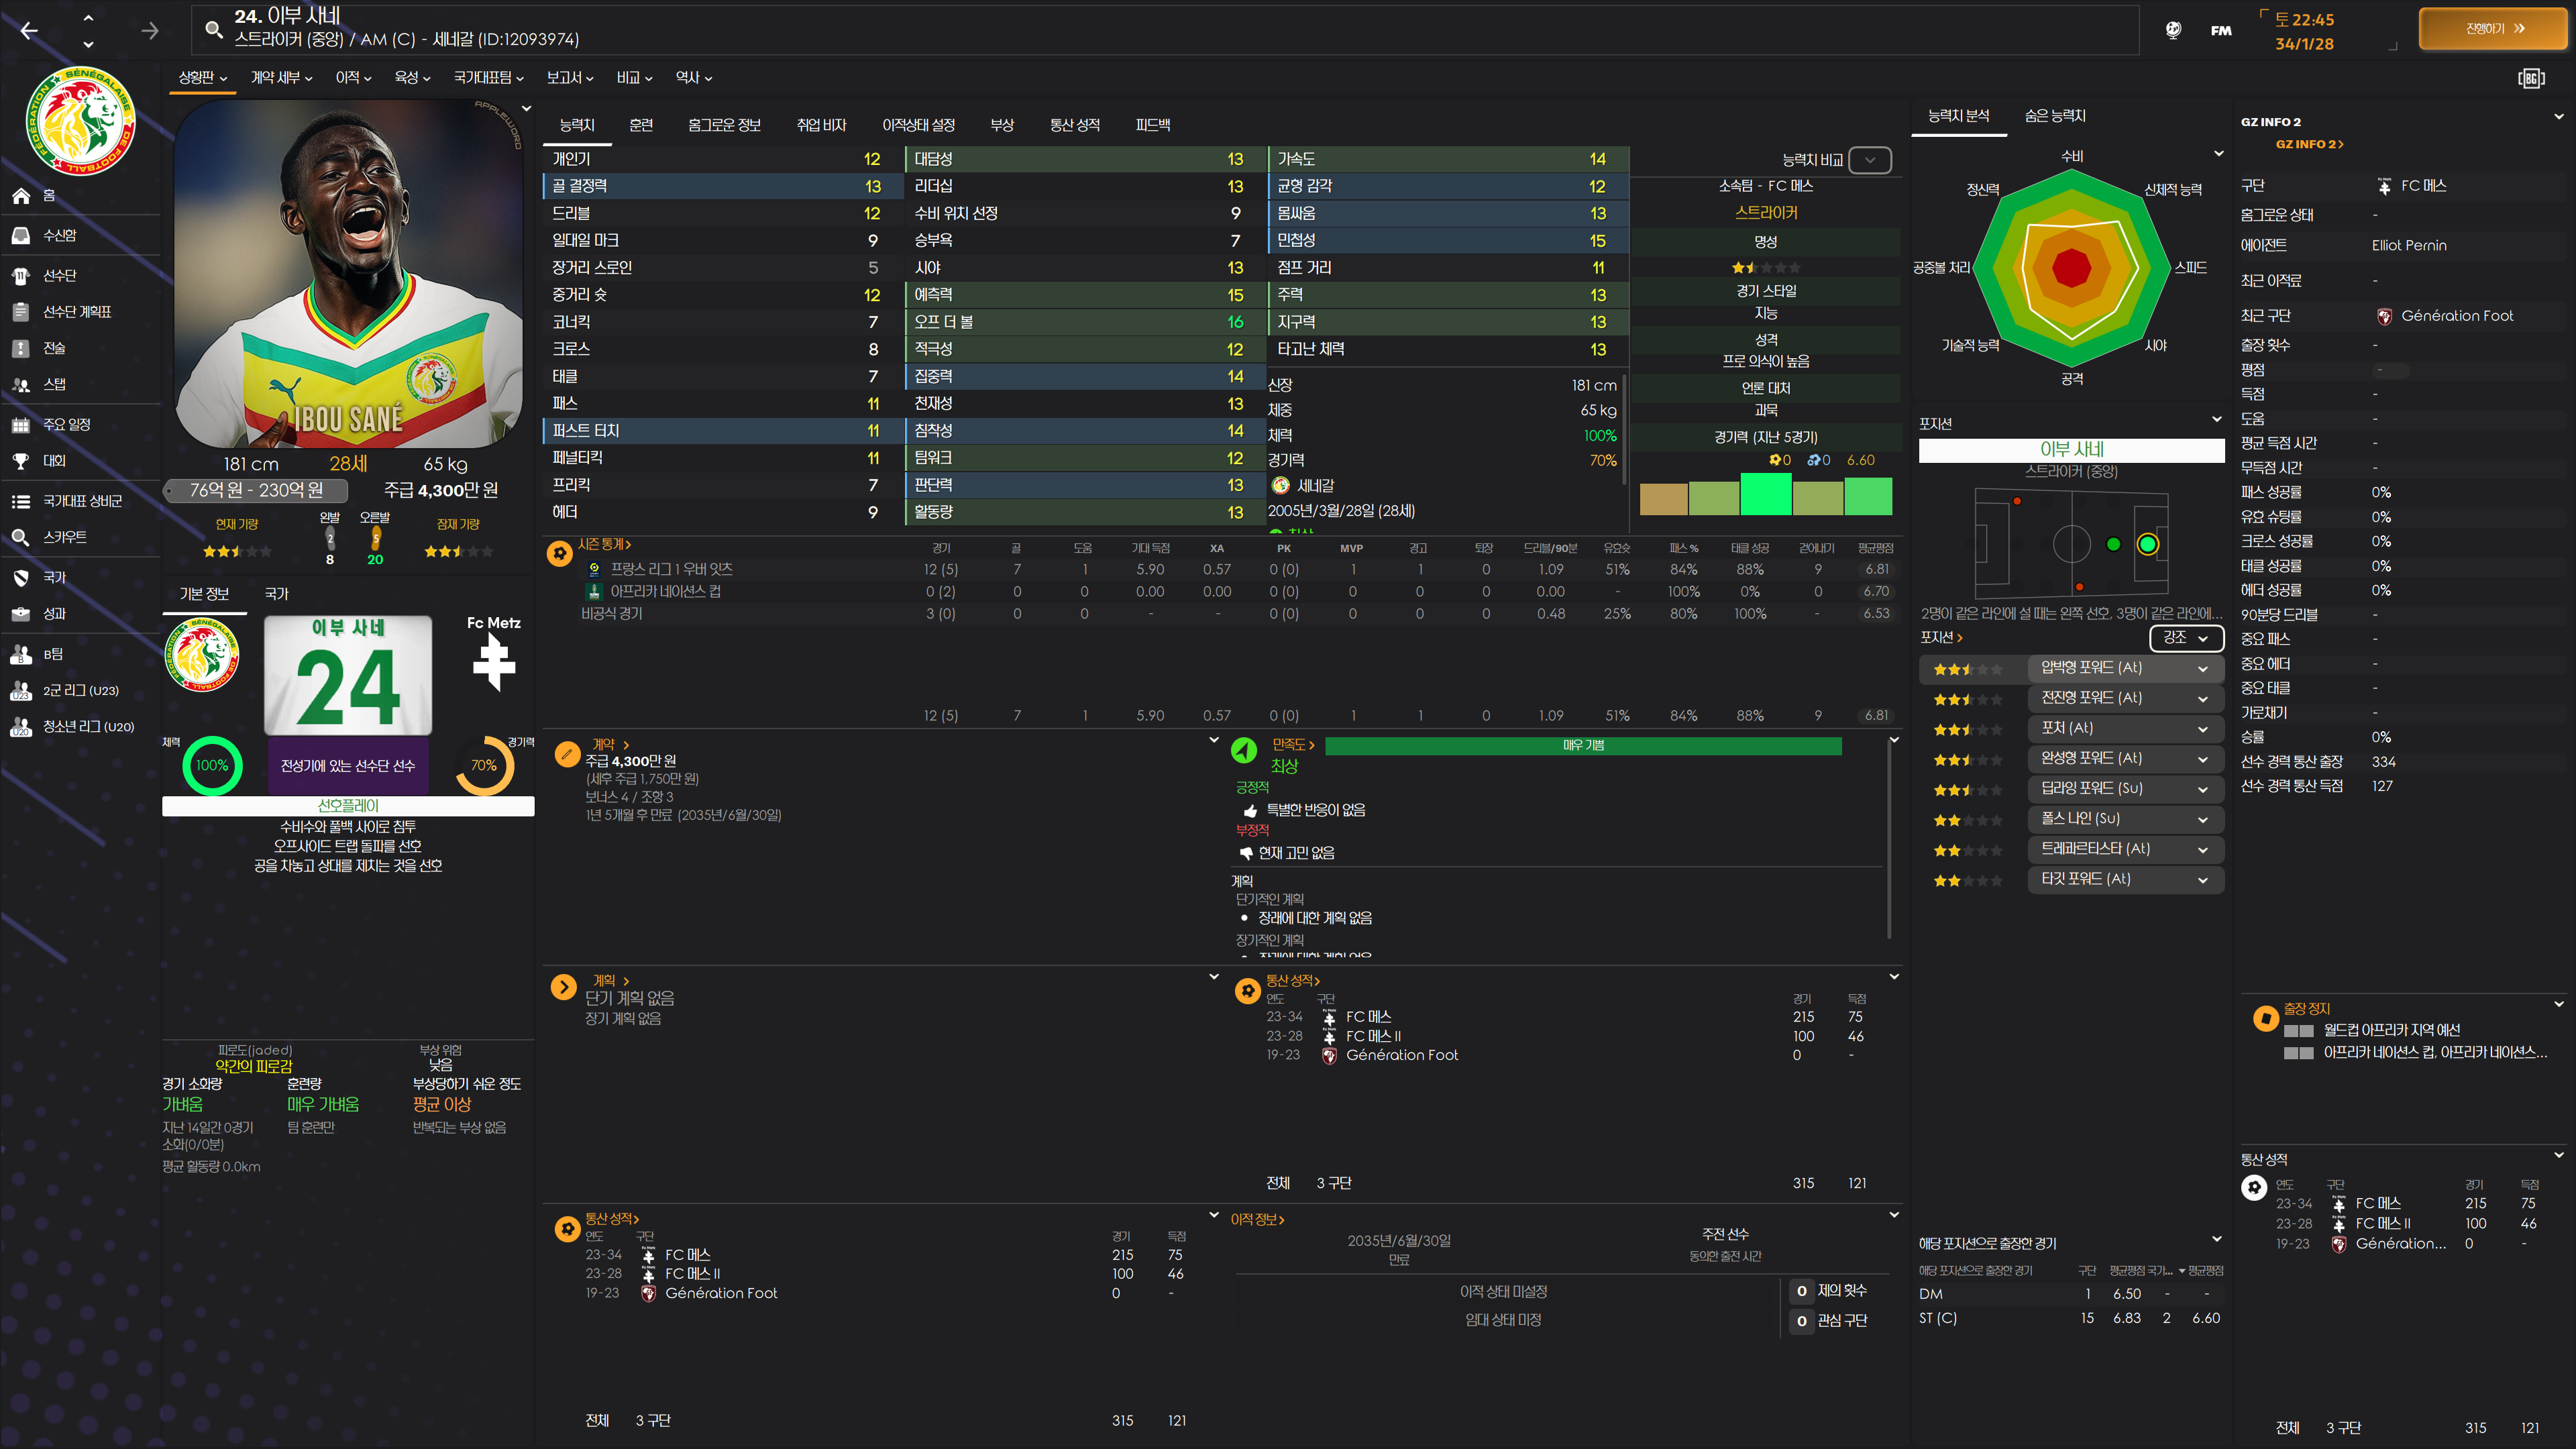2576x1449 pixels.
Task: Click the back arrow navigation icon
Action: coord(29,31)
